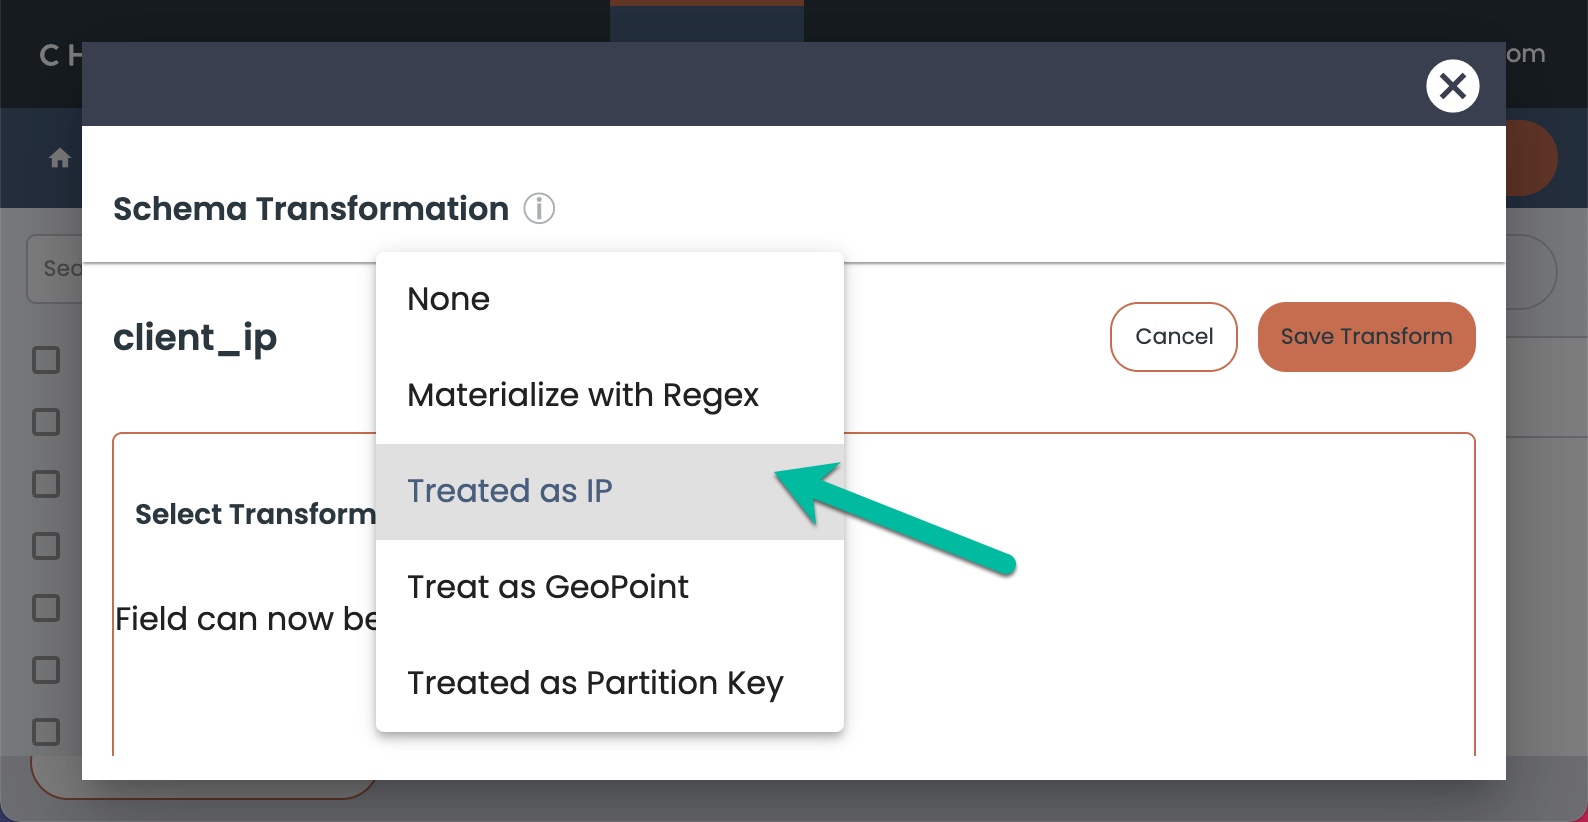This screenshot has width=1588, height=822.
Task: Select None from the transform list
Action: pos(610,299)
